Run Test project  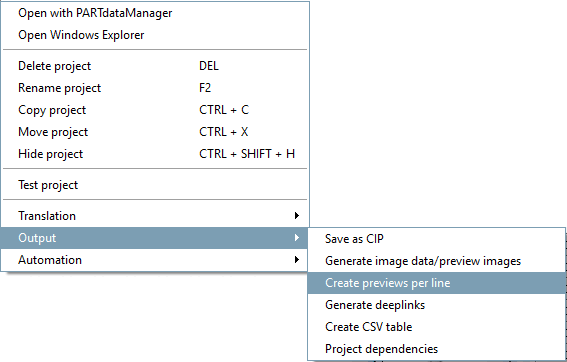[155, 185]
